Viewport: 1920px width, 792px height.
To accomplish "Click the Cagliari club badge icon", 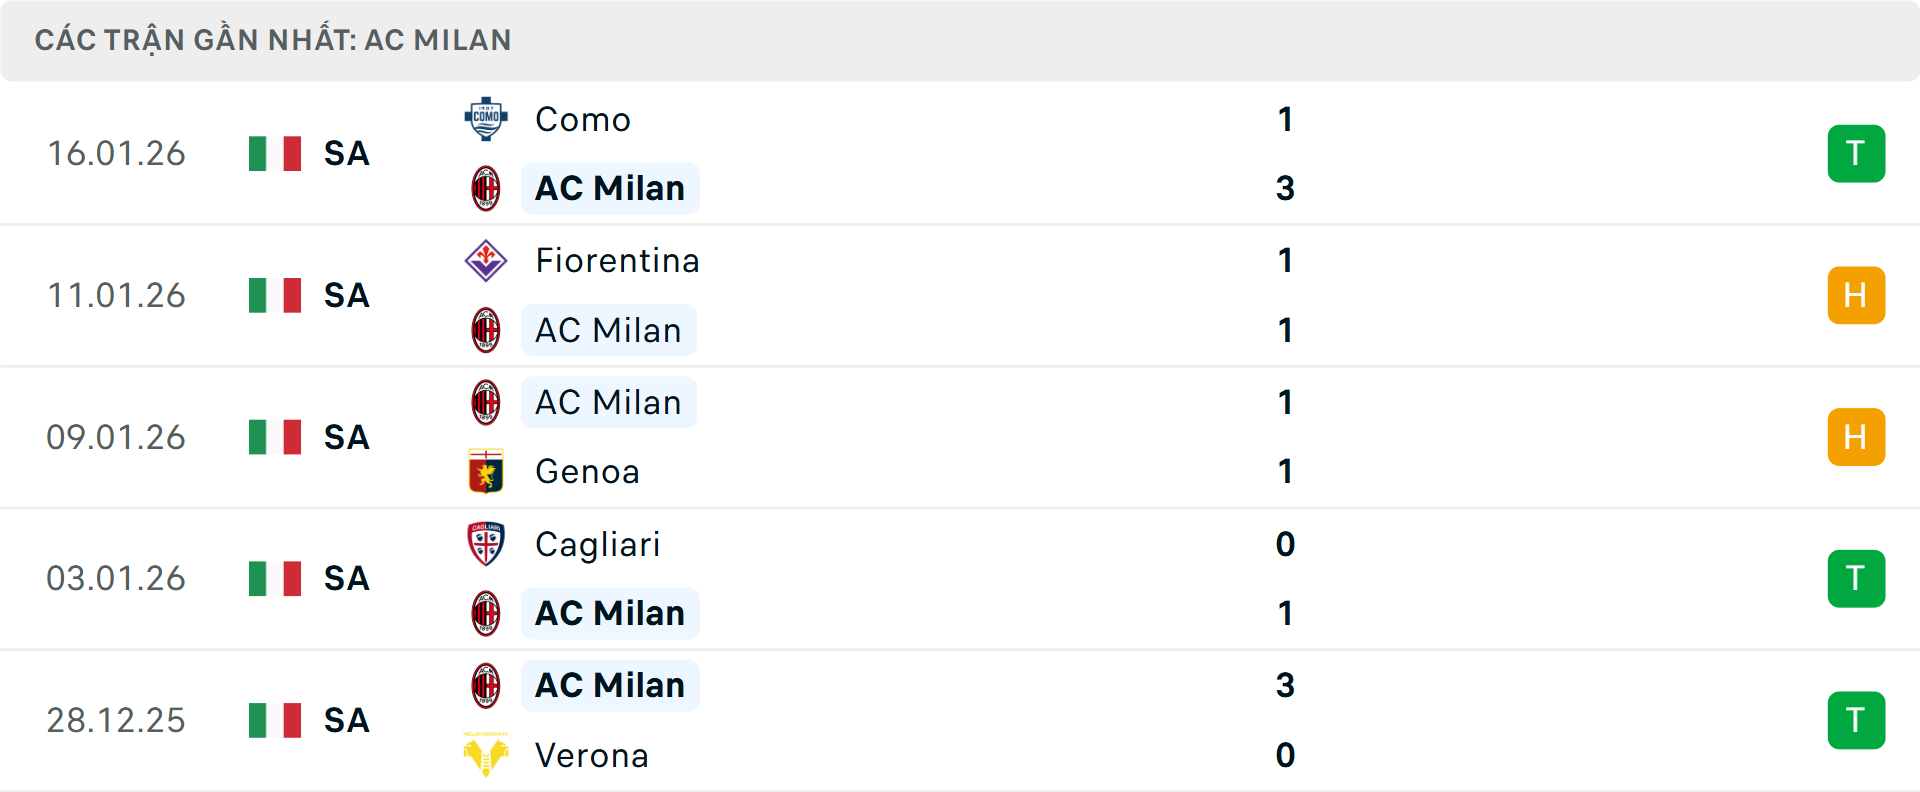I will point(487,545).
